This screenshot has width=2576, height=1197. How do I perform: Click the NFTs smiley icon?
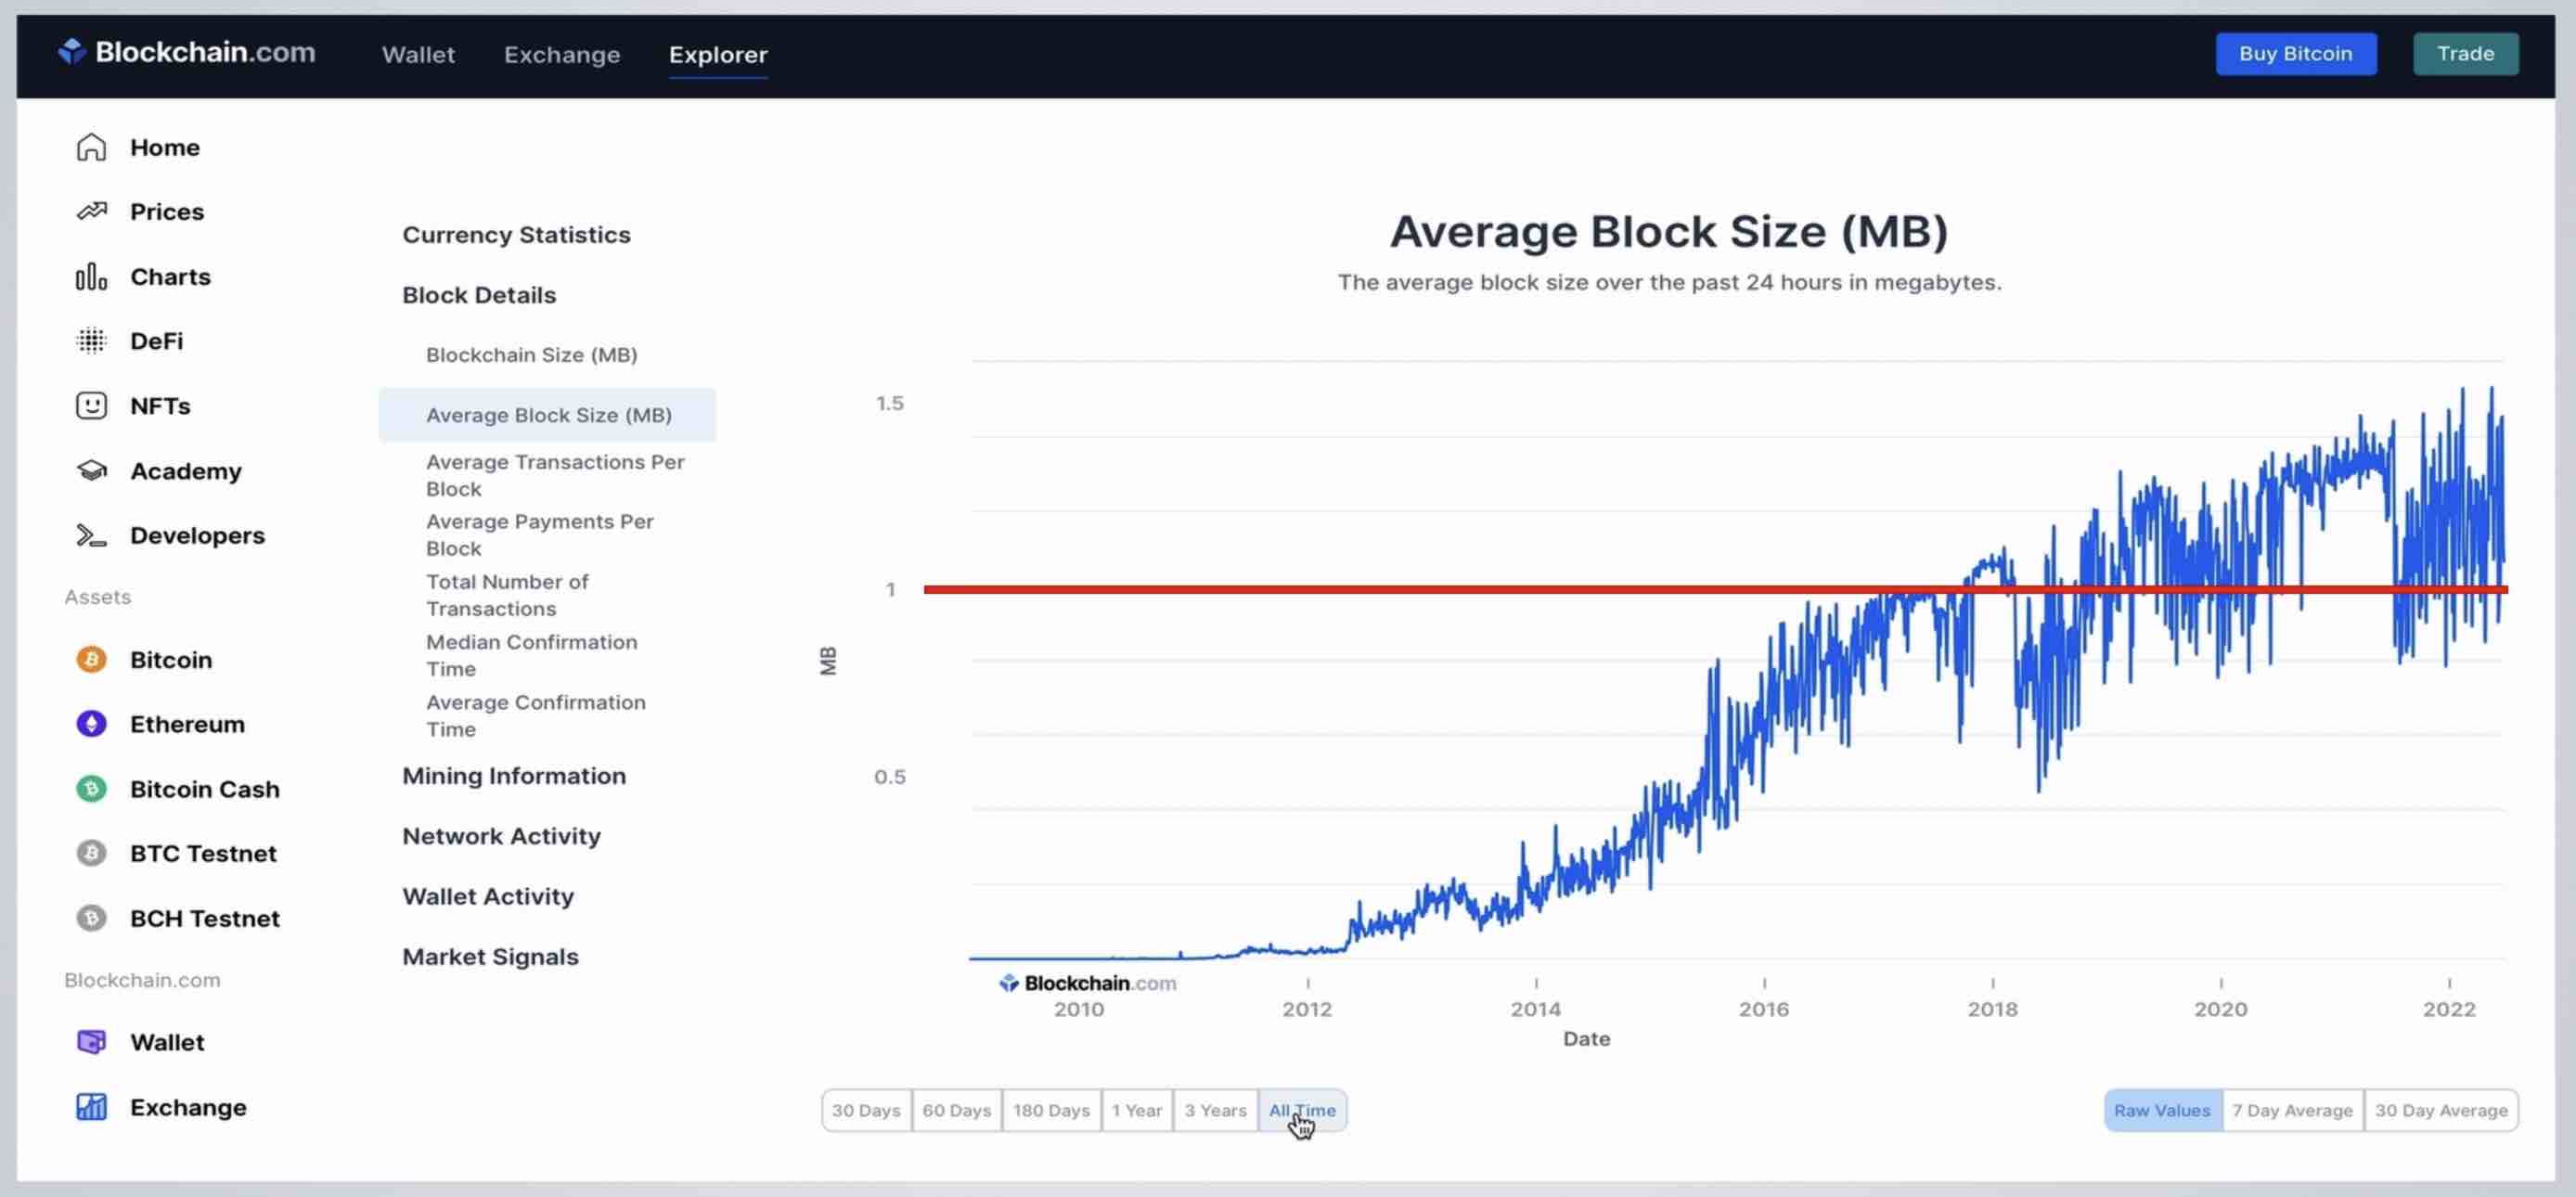coord(91,405)
